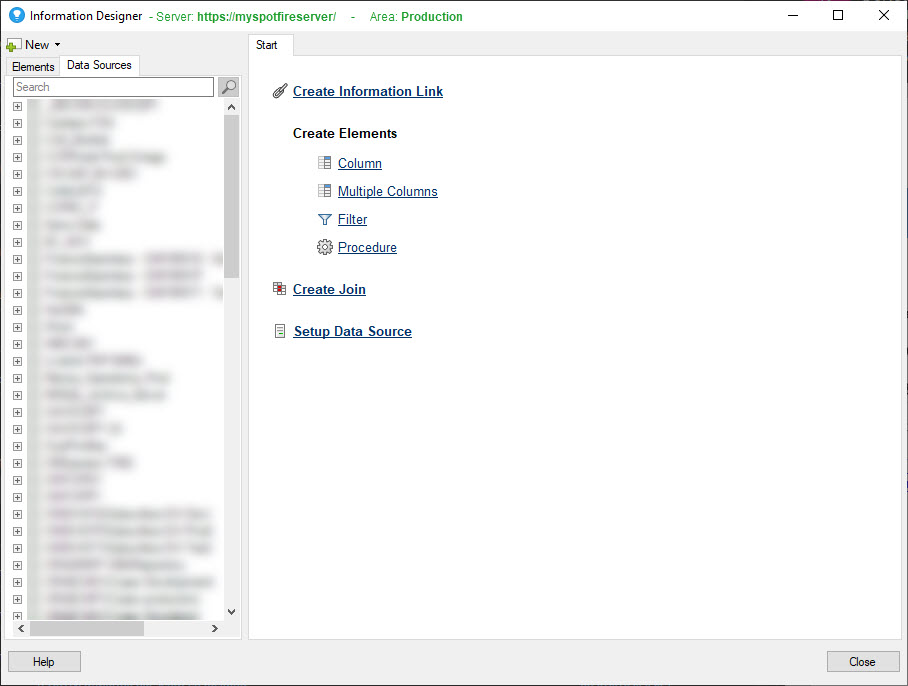Open the Setup Data Source link
908x686 pixels.
(352, 331)
